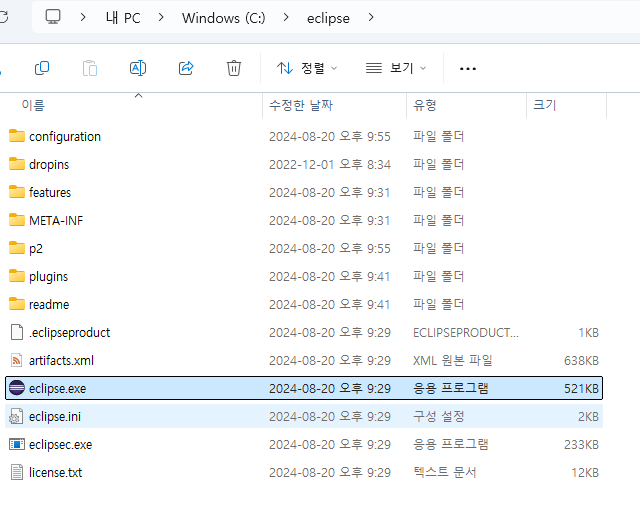Click eclipse in the breadcrumb path
Screen dimensions: 640x508
pyautogui.click(x=328, y=18)
